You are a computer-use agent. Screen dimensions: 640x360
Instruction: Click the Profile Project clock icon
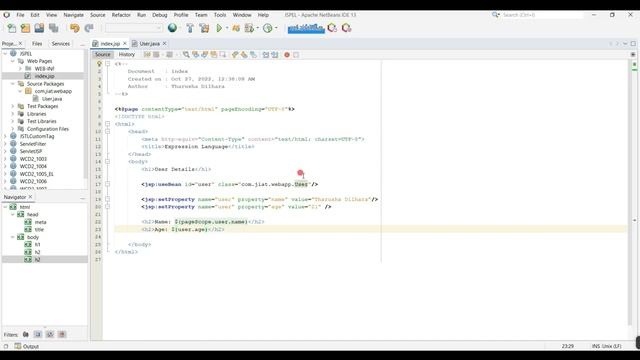coord(268,28)
